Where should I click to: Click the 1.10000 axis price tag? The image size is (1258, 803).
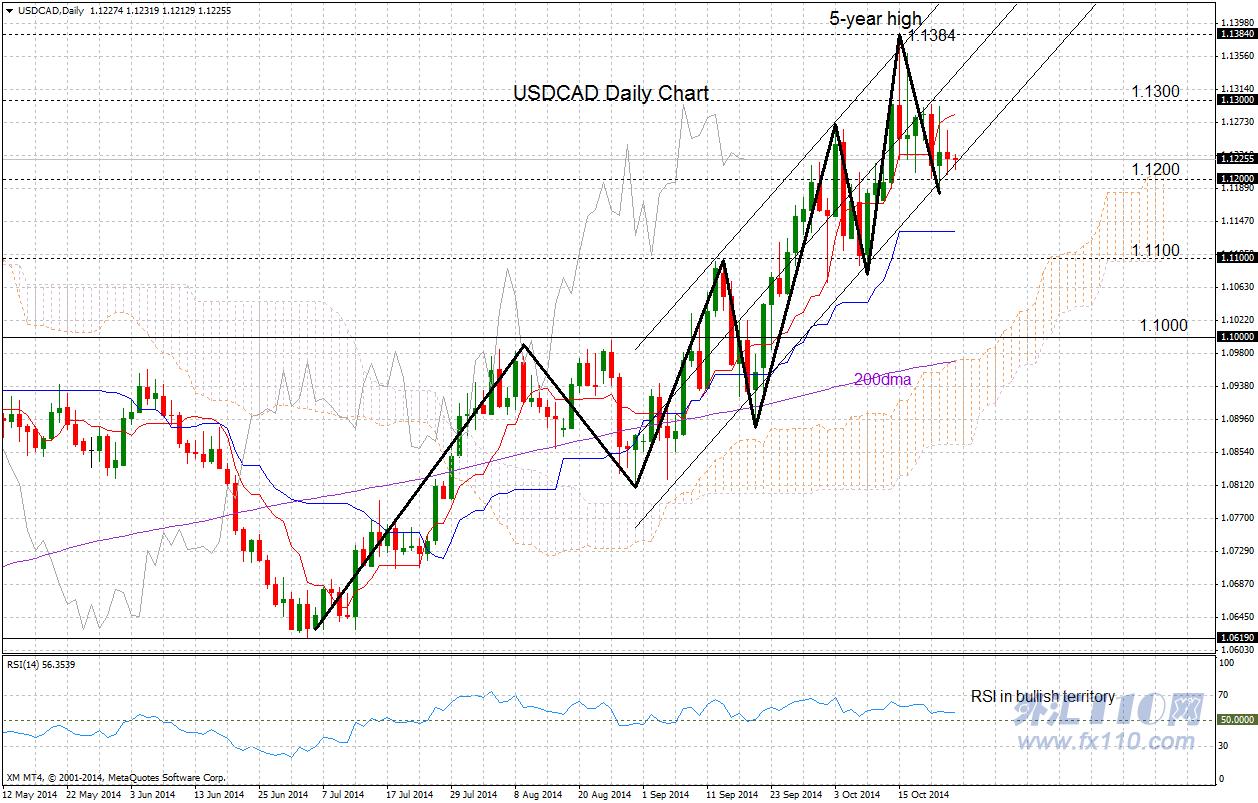[1236, 337]
